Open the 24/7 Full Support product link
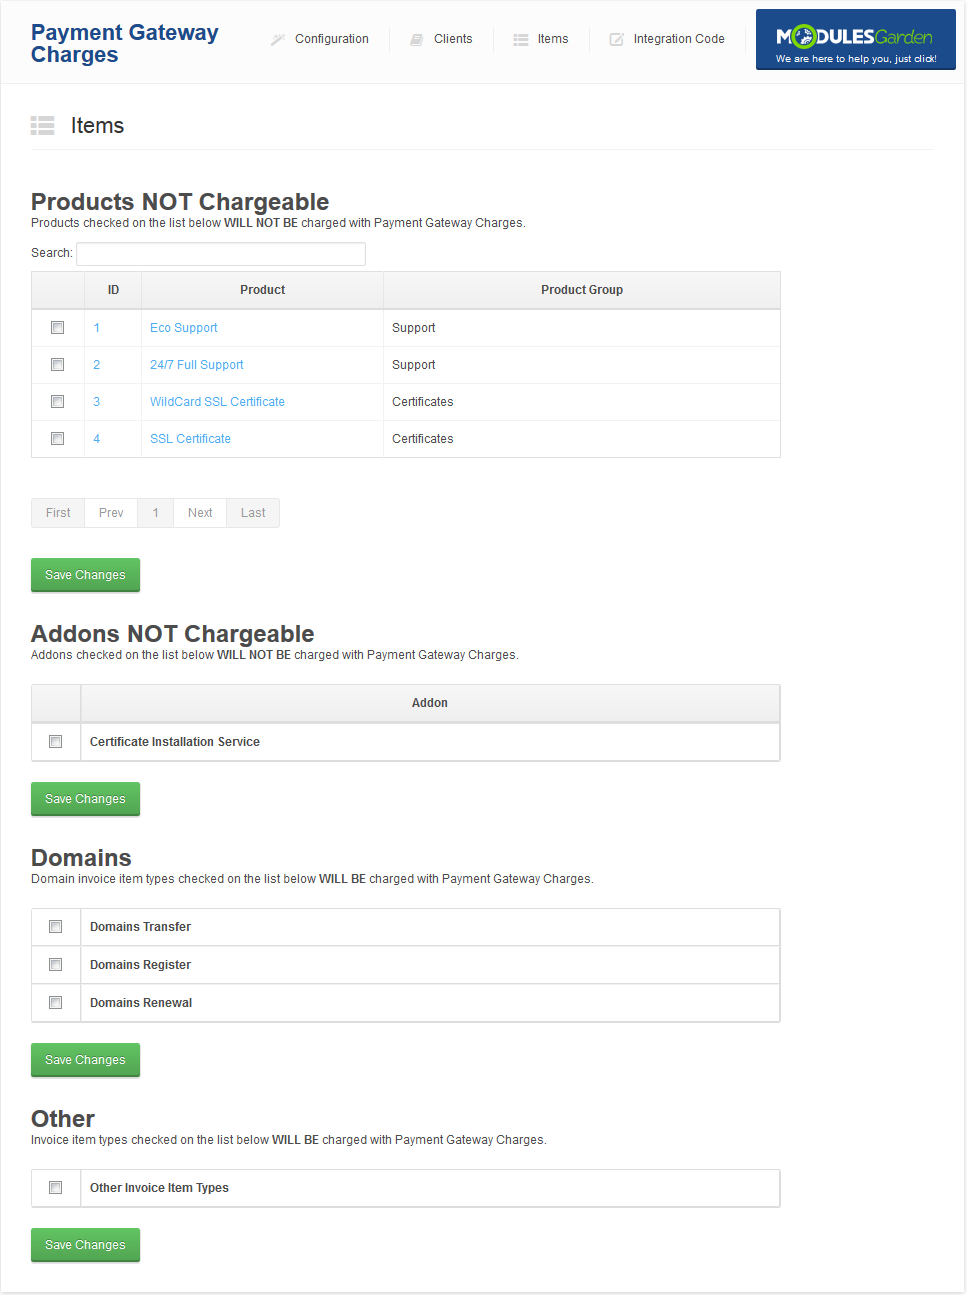 197,365
